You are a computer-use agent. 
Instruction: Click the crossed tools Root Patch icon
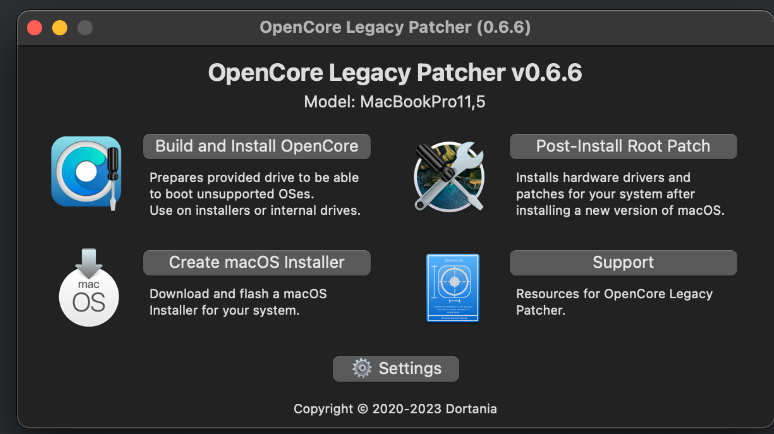click(x=449, y=175)
